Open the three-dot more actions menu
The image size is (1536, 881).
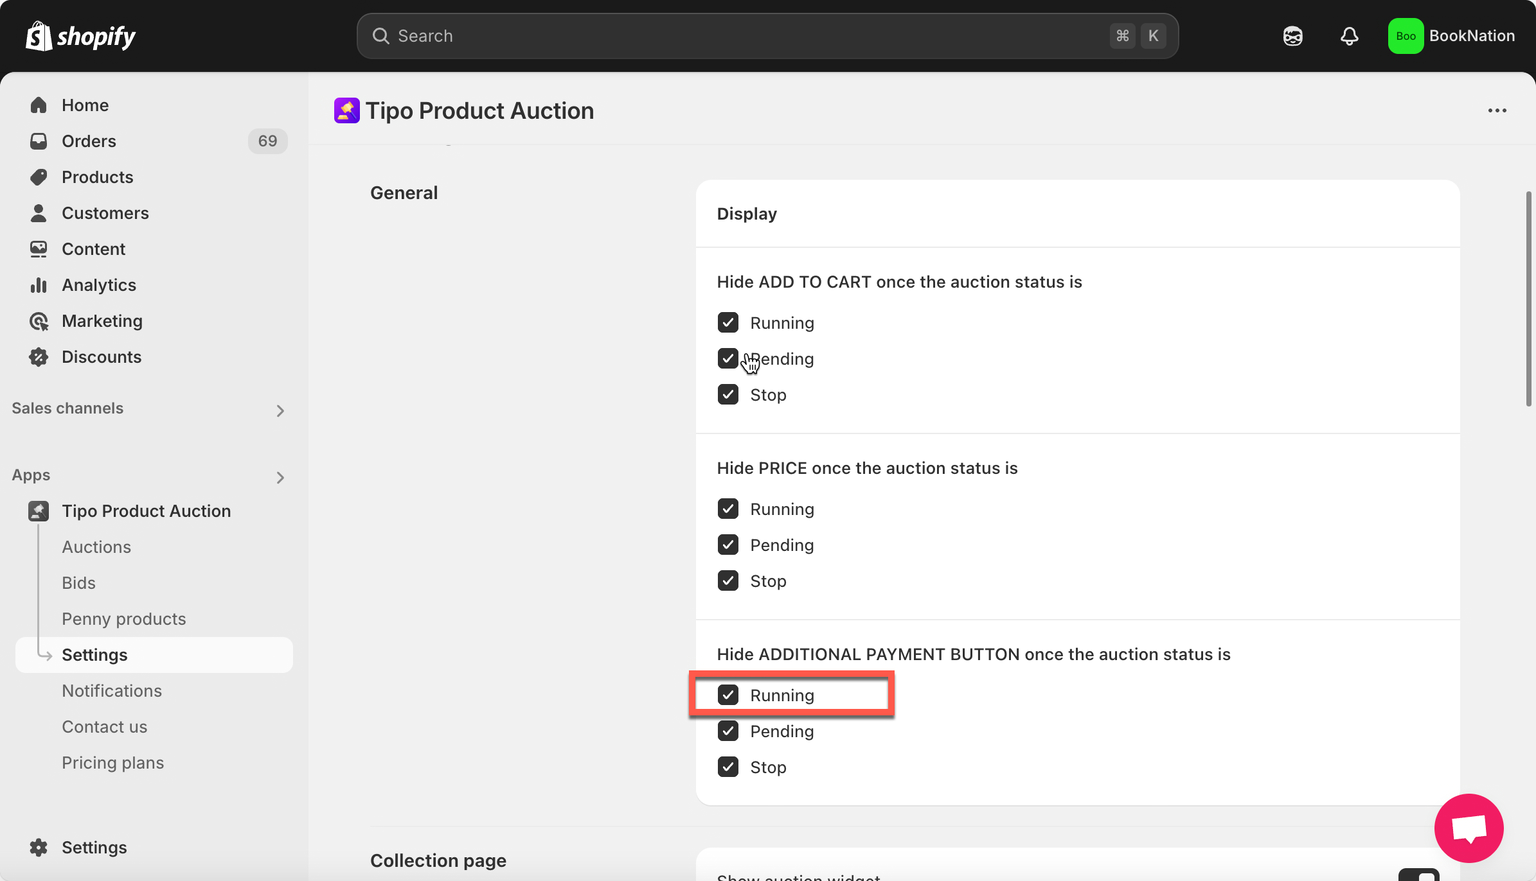tap(1496, 111)
